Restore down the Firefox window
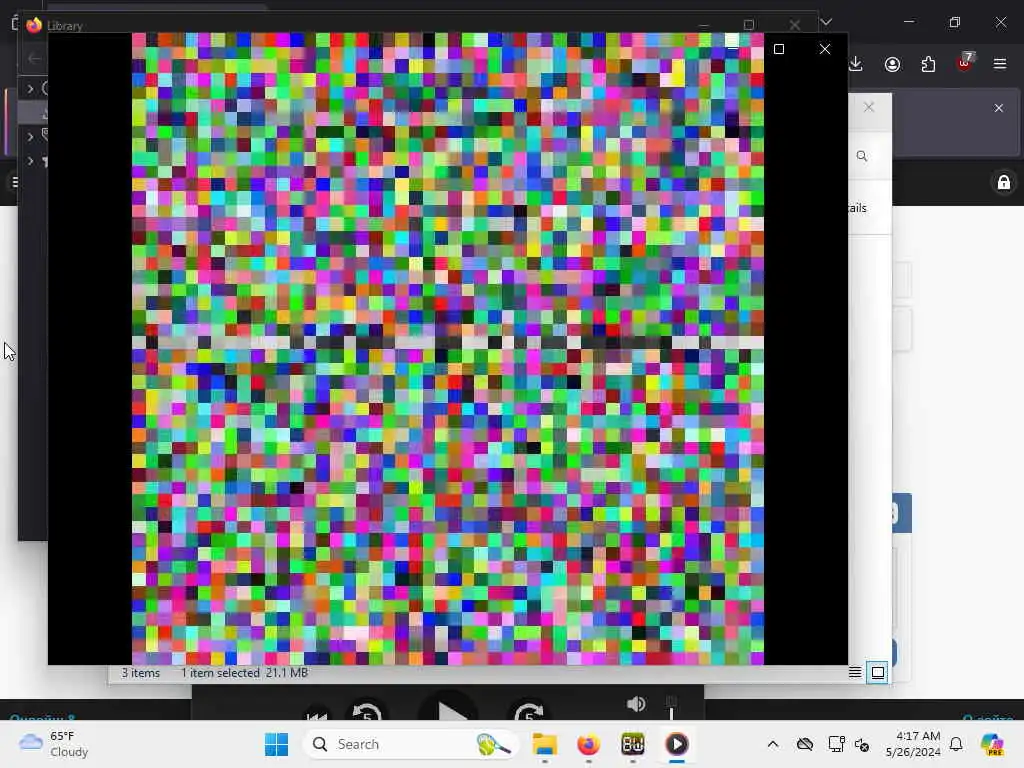The image size is (1024, 768). 955,22
